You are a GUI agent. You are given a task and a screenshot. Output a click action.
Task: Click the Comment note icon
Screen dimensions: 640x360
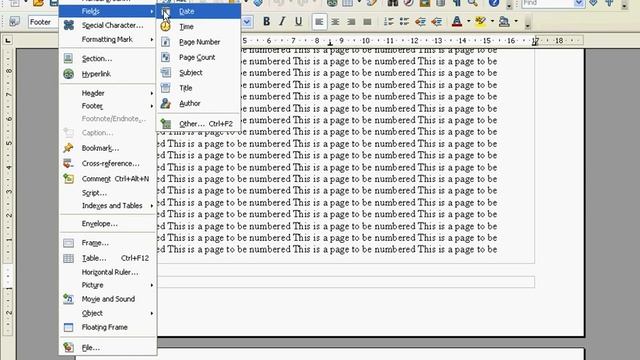coord(69,179)
